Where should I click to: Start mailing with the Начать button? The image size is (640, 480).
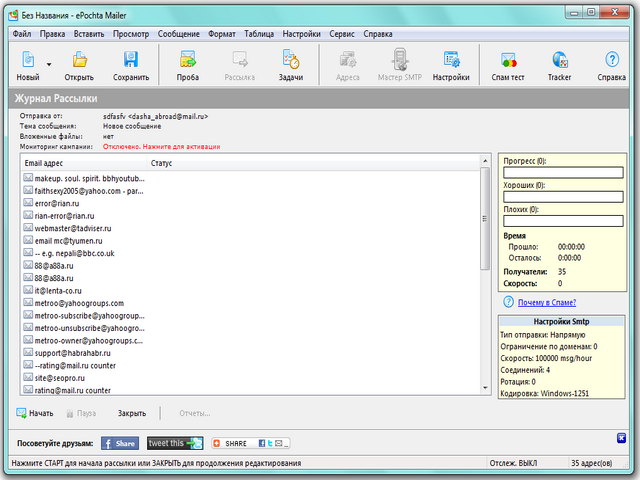(x=35, y=413)
